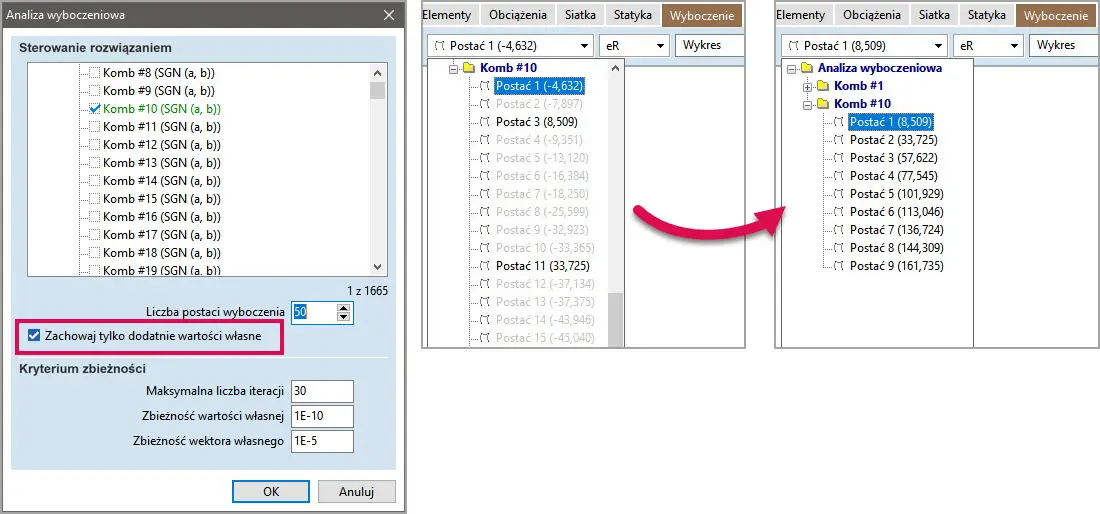Click the Anuluj button
Image resolution: width=1100 pixels, height=514 pixels.
click(356, 492)
